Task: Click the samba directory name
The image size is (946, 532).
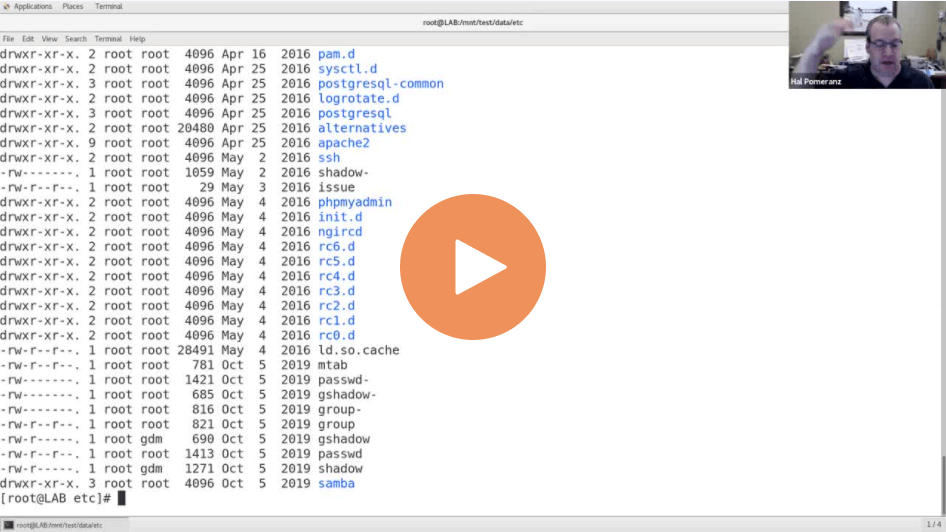Action: click(336, 483)
